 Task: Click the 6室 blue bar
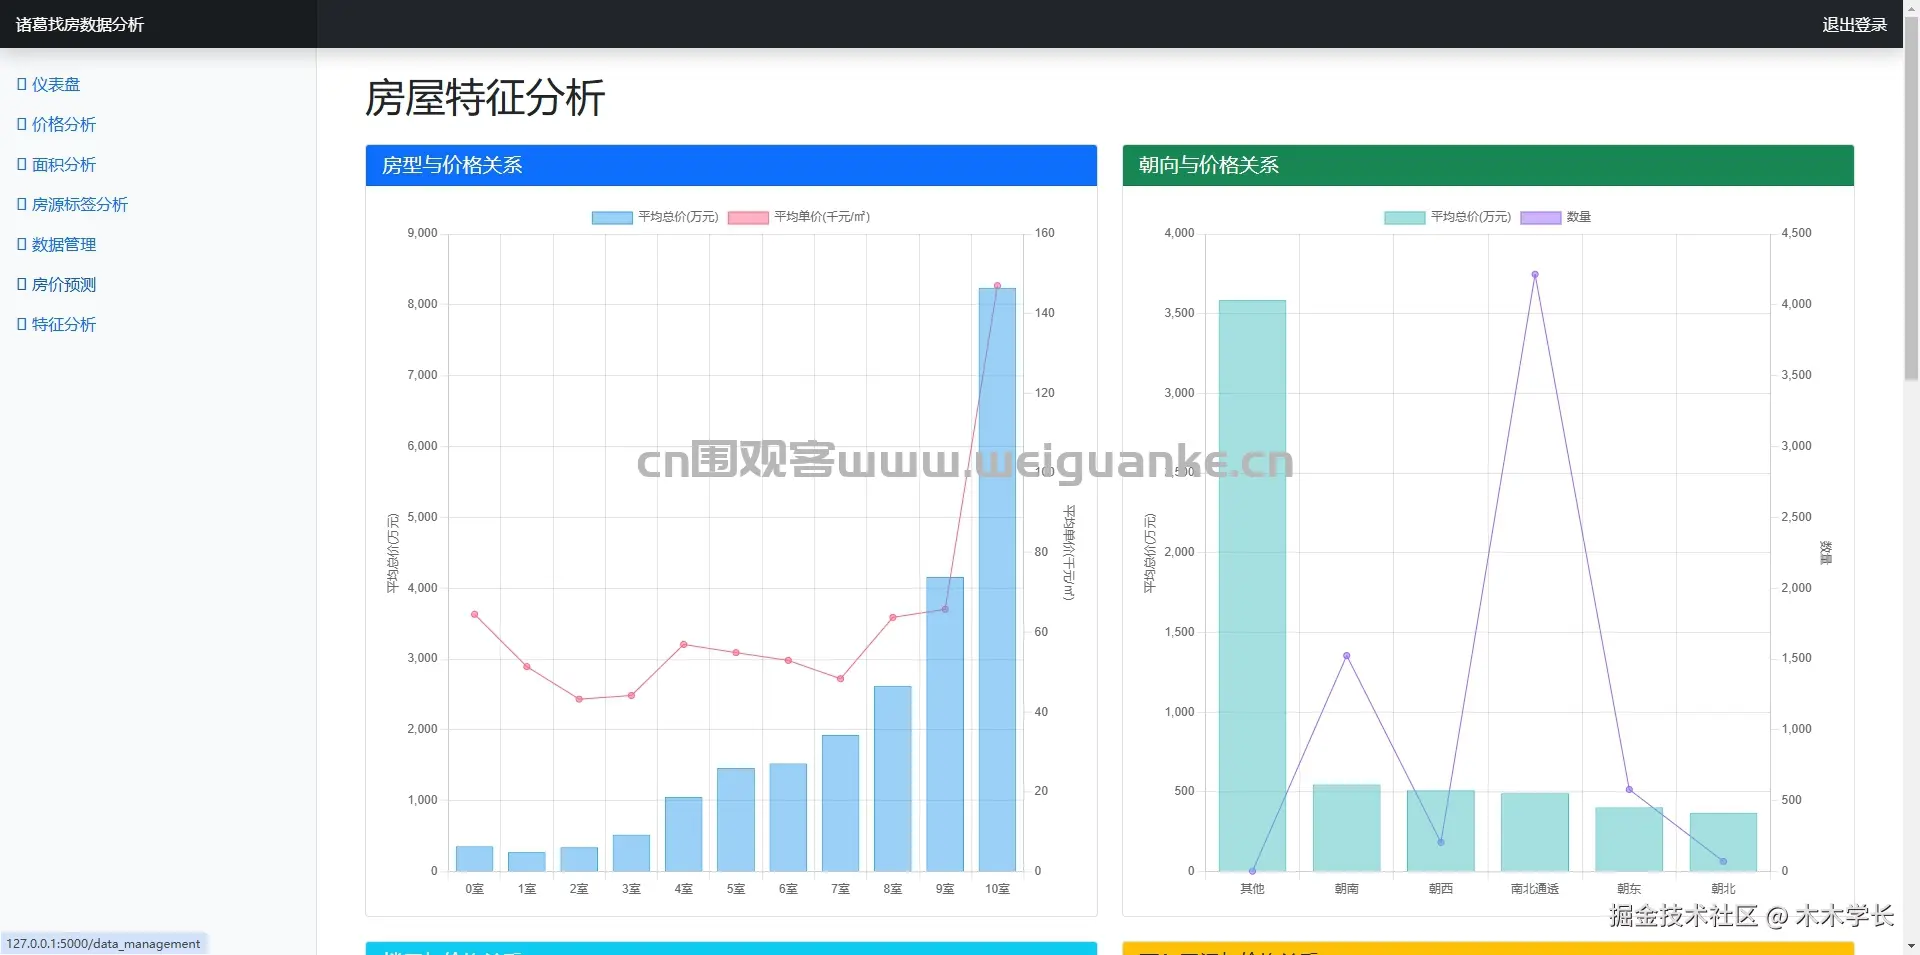pyautogui.click(x=788, y=818)
